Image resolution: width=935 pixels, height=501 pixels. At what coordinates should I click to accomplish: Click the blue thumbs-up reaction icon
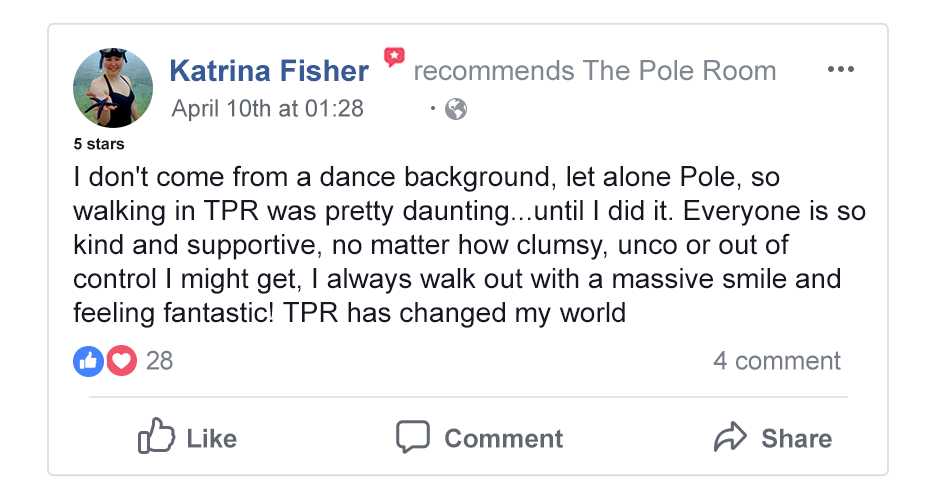(88, 361)
